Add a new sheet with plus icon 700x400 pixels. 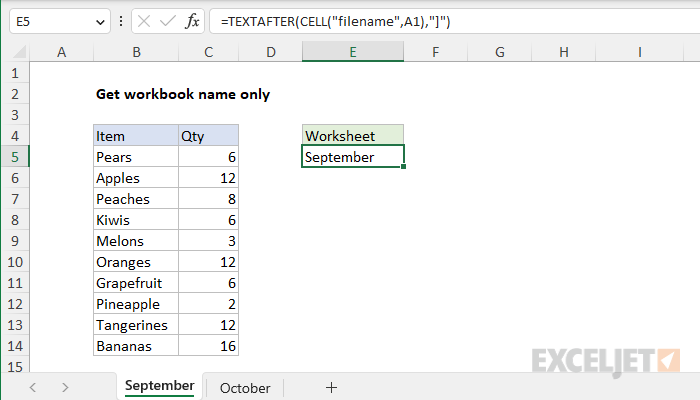pyautogui.click(x=331, y=387)
